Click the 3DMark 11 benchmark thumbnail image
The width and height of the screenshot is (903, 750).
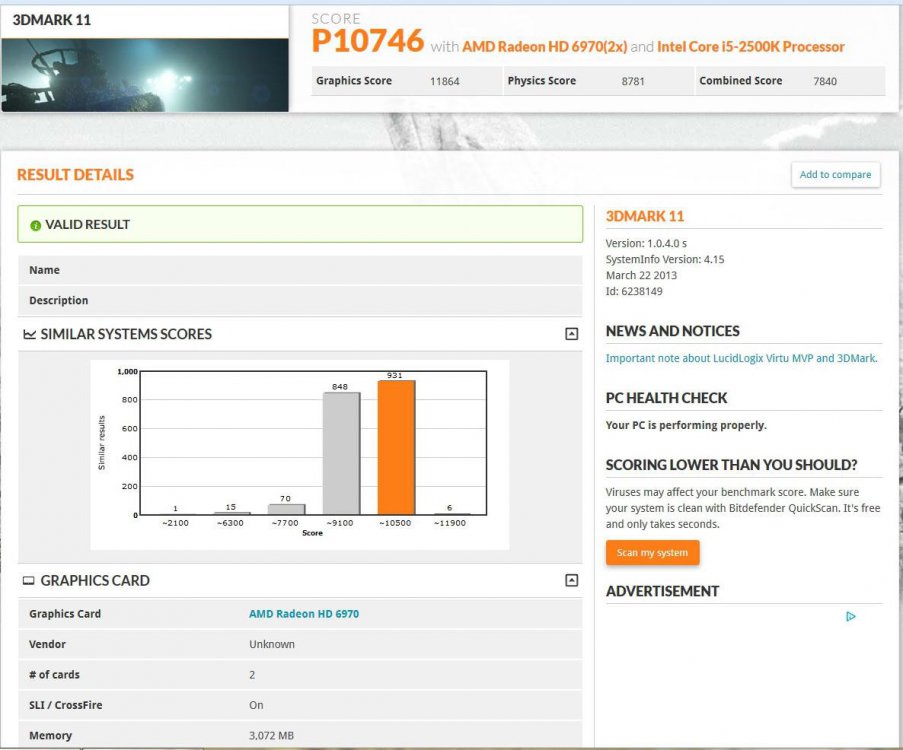pos(145,75)
